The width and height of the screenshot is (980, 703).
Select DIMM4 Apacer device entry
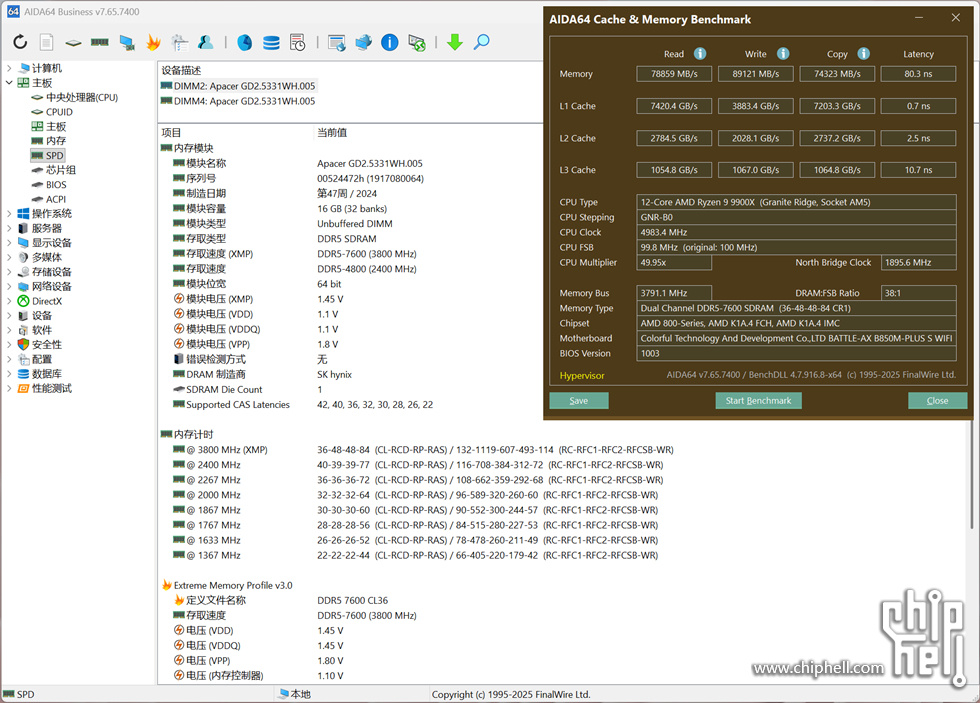click(244, 101)
